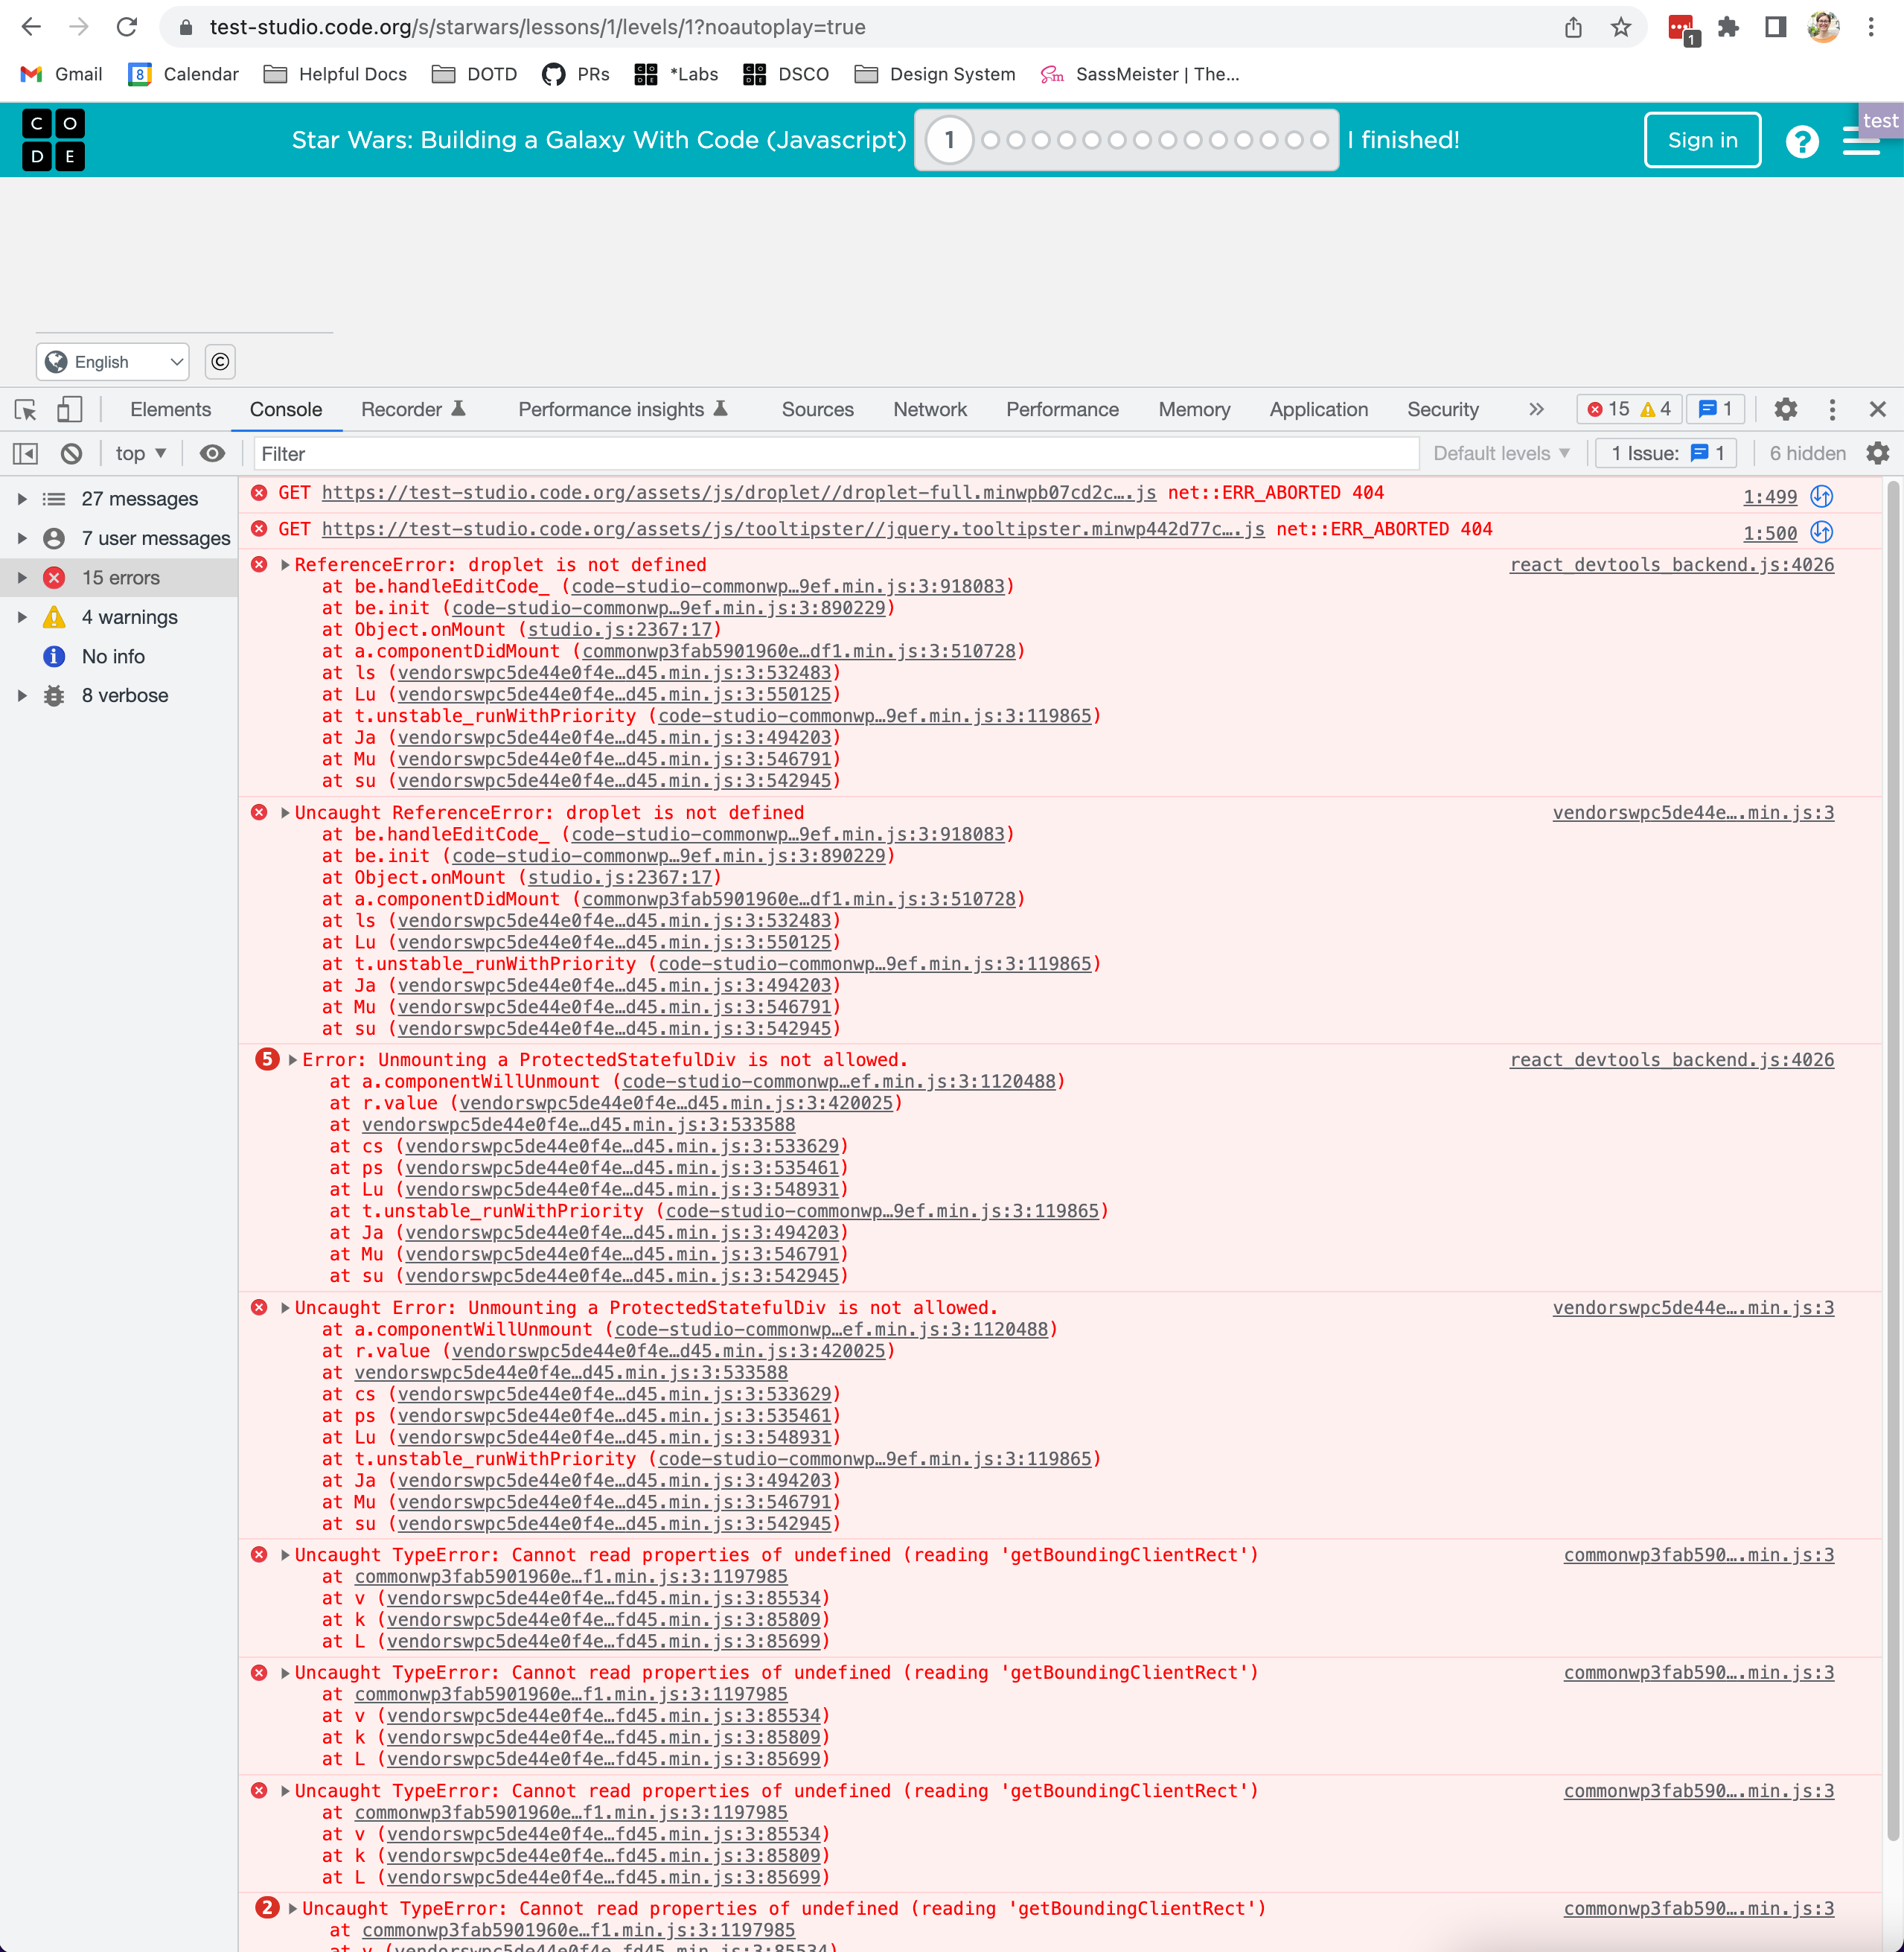Switch to the Security tab

pos(1442,409)
